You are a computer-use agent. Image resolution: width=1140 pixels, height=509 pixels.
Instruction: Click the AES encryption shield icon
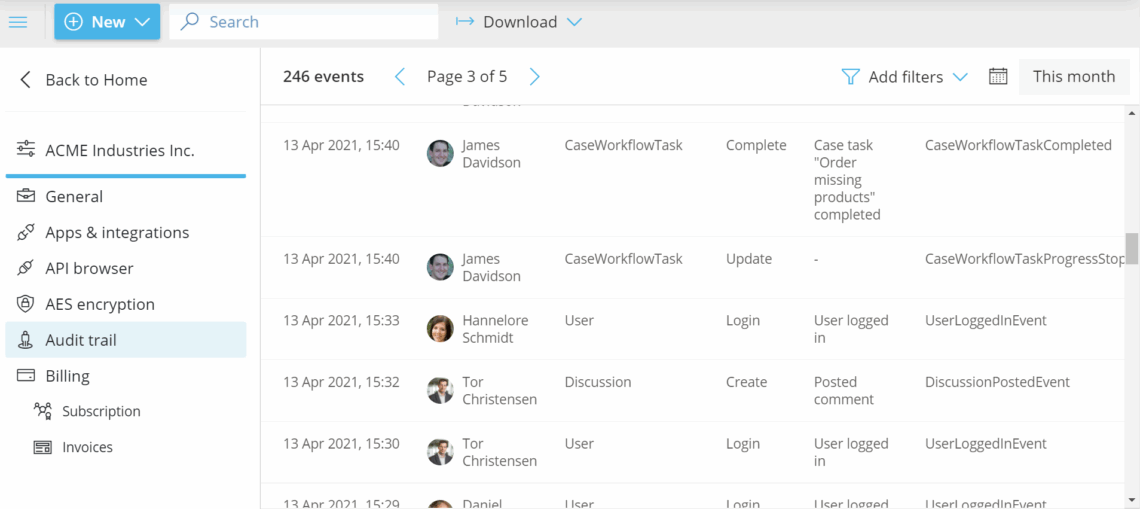[26, 304]
